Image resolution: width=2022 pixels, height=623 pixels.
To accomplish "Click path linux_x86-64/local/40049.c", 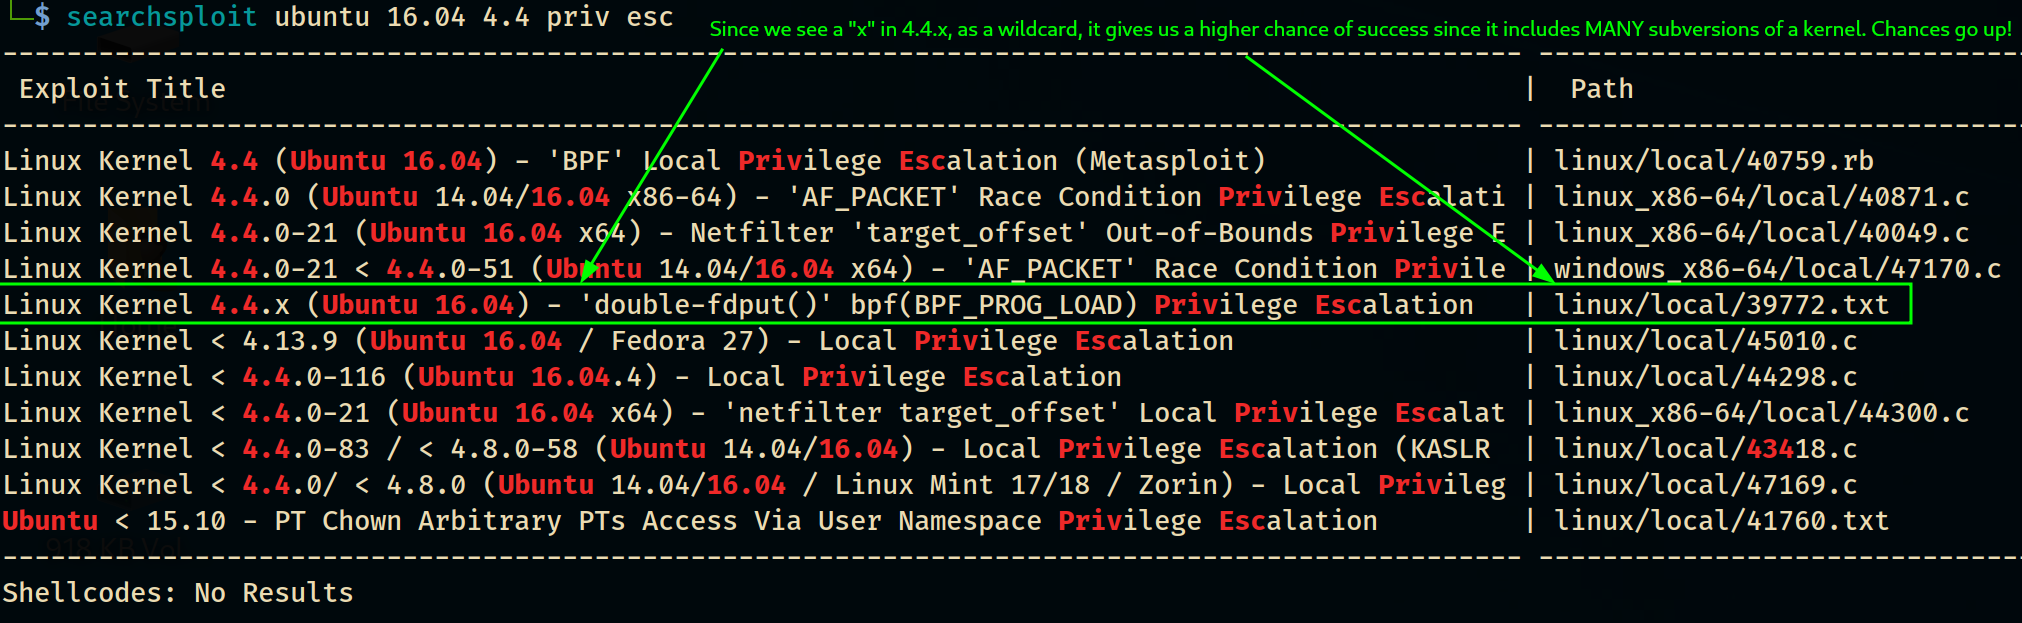I will [1761, 233].
